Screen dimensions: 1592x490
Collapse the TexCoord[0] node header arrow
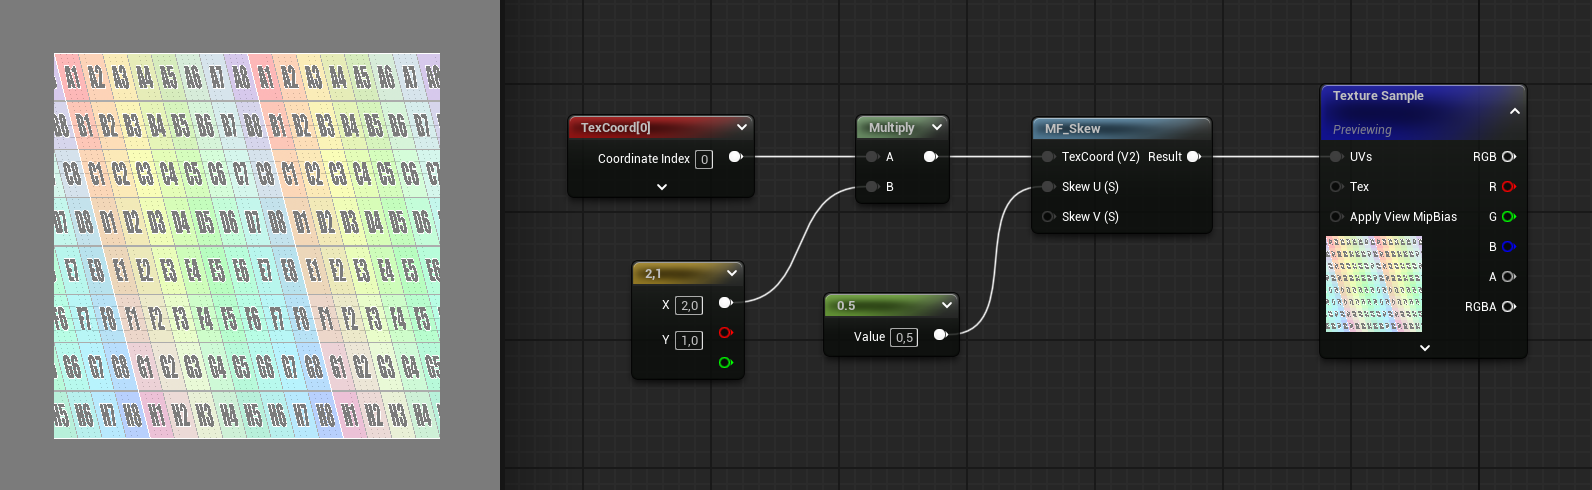(x=741, y=128)
